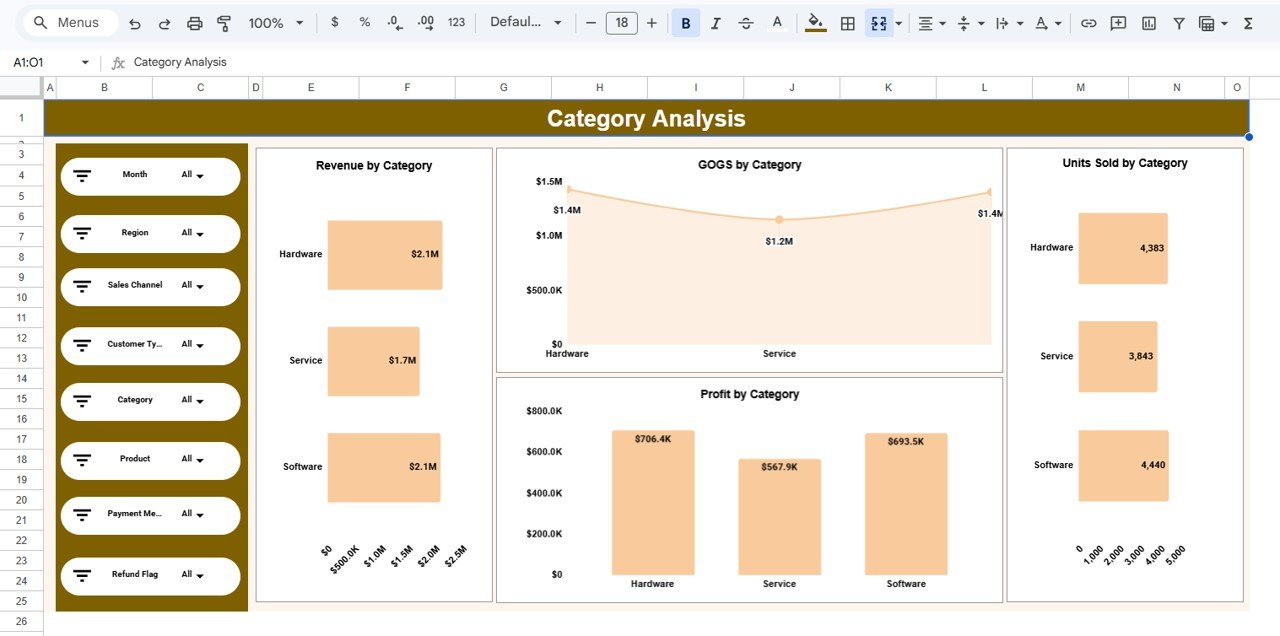Toggle bold formatting

click(685, 22)
